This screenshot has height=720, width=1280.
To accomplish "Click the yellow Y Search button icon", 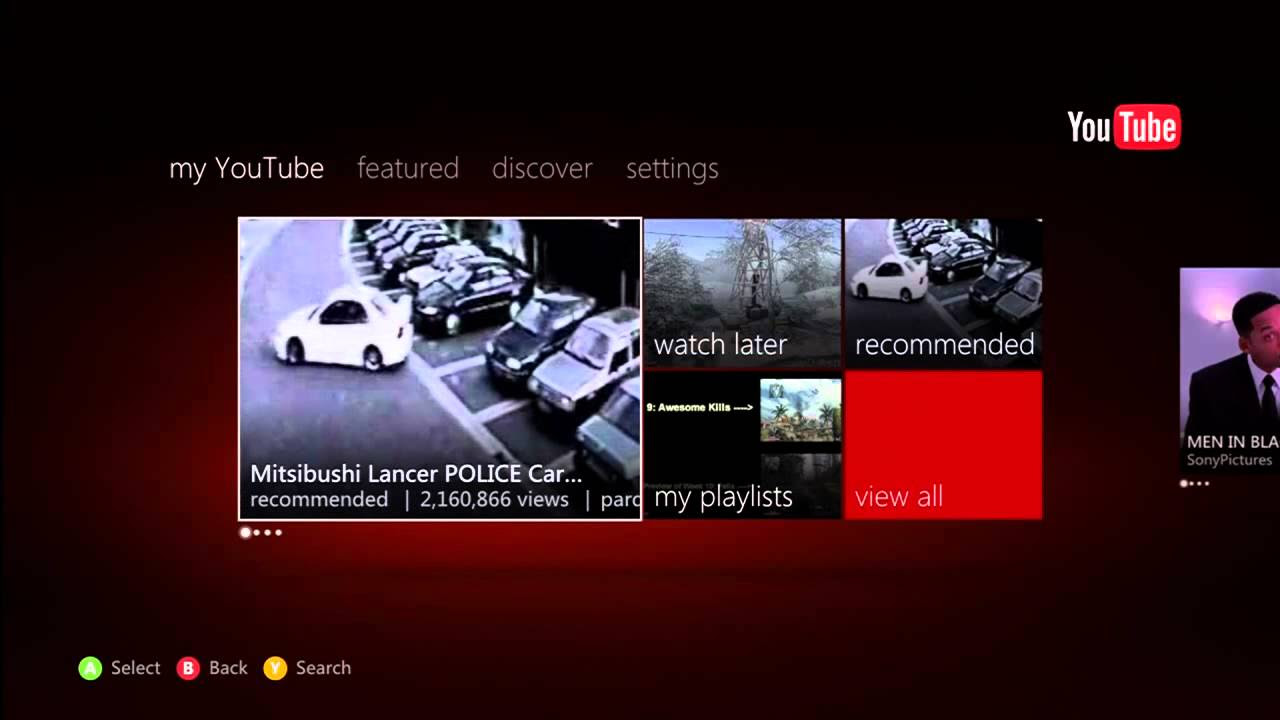I will [x=275, y=668].
